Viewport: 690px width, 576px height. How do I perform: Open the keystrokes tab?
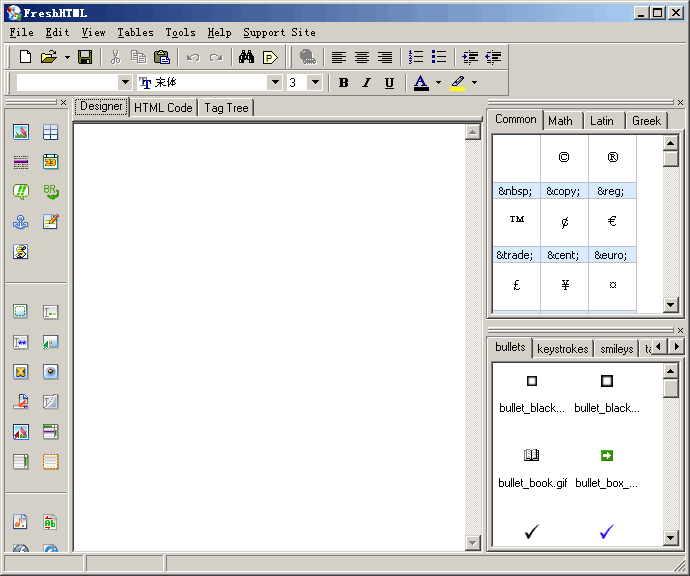pyautogui.click(x=563, y=349)
